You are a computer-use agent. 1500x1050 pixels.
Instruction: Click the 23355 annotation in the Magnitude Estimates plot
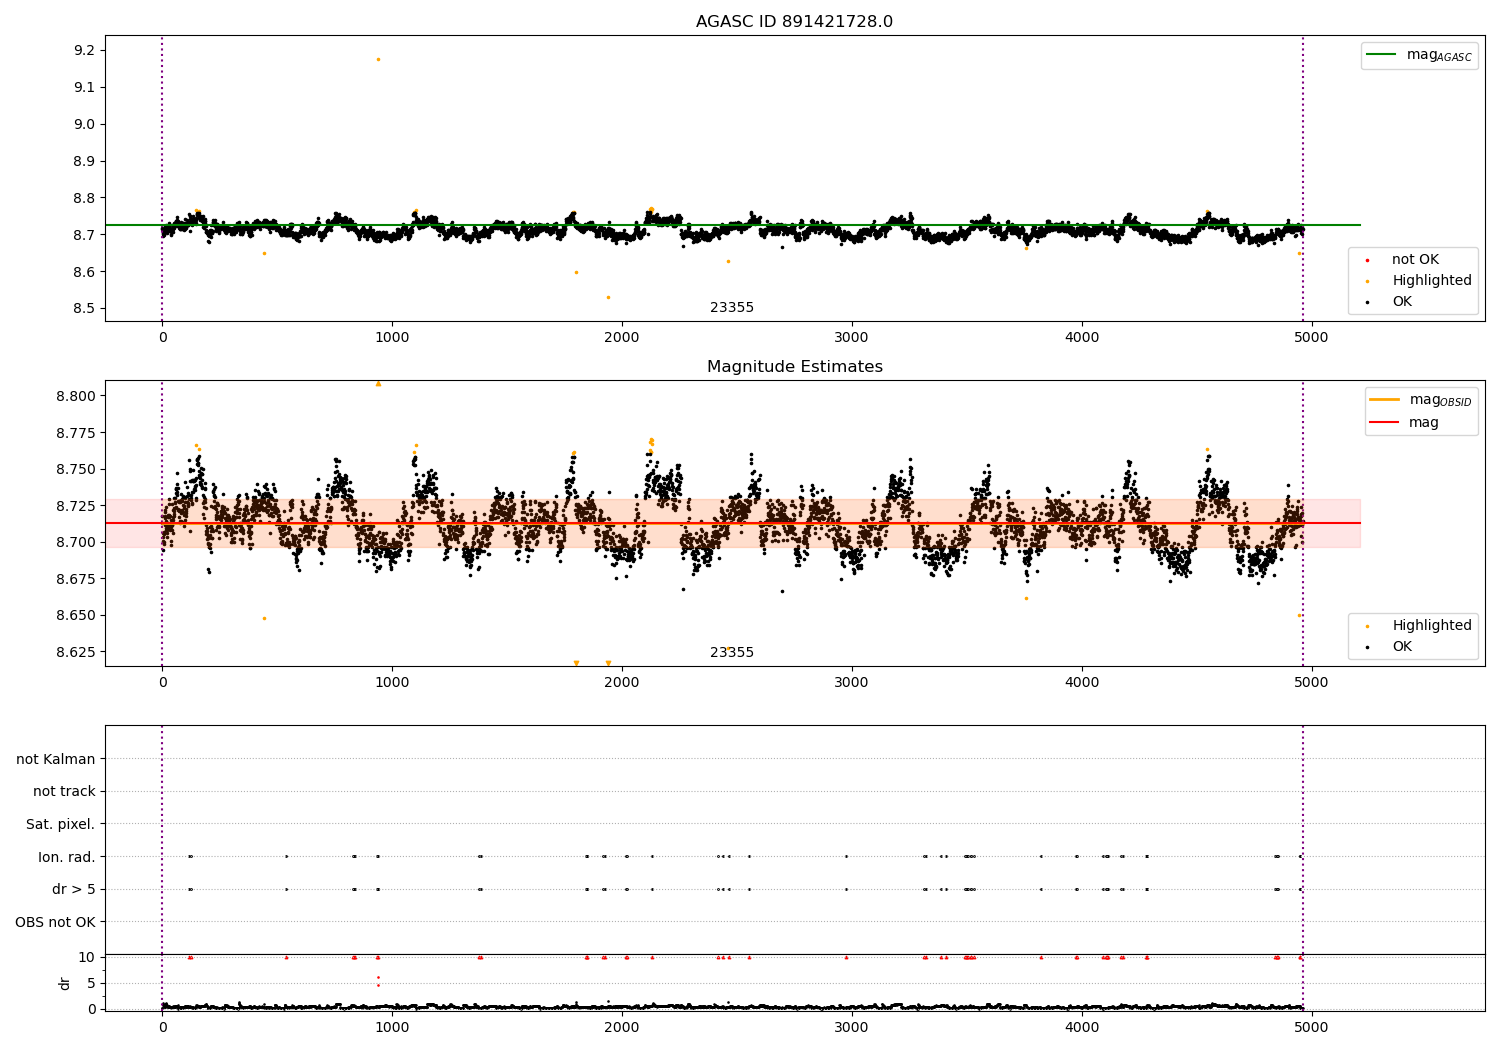tap(732, 653)
